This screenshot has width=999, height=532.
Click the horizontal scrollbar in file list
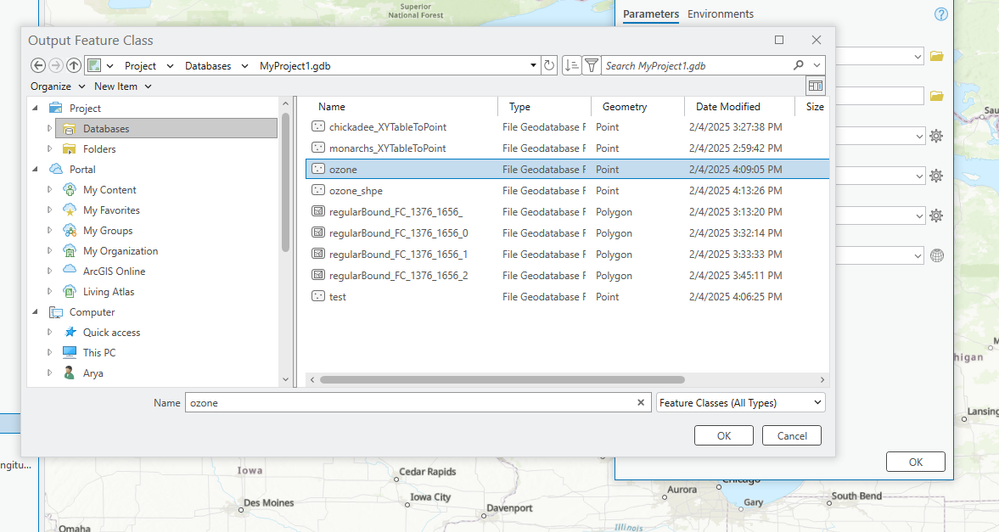[500, 380]
